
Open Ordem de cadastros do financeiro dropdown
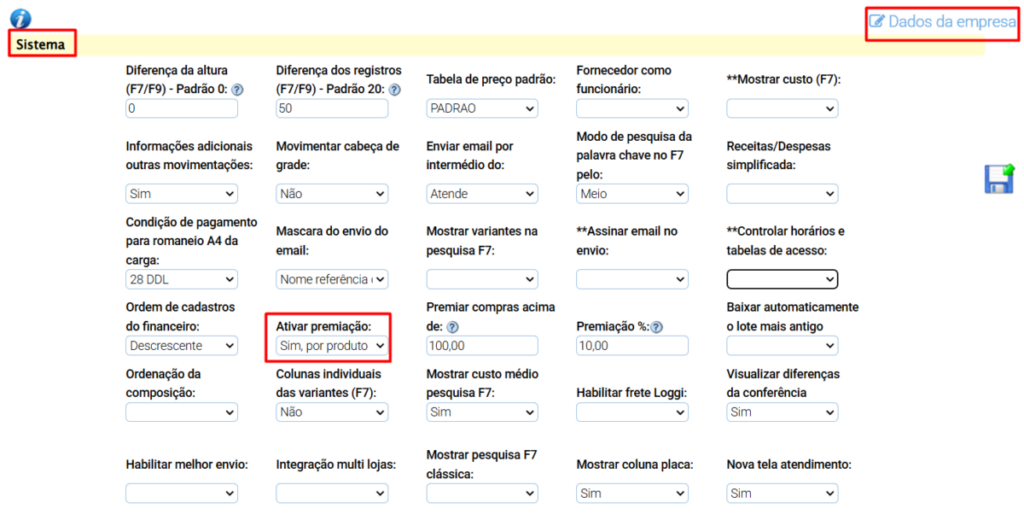tap(182, 346)
